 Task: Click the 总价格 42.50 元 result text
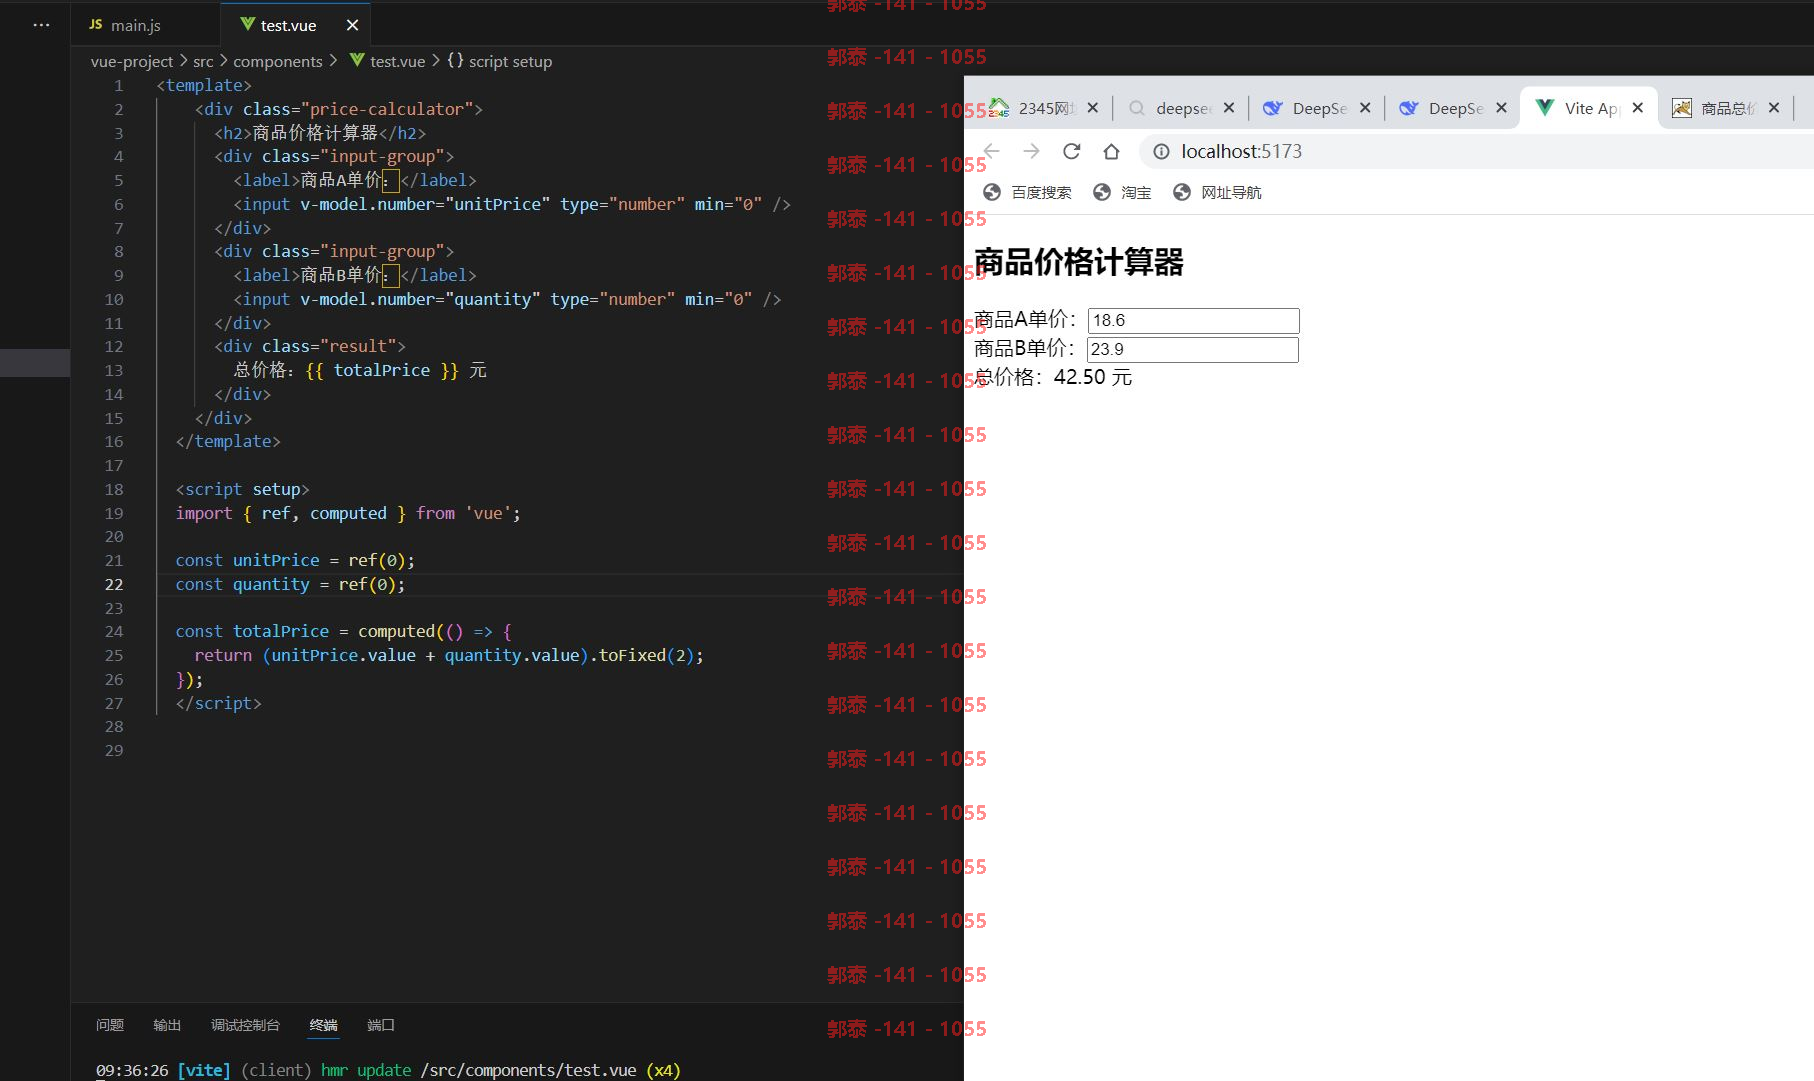click(1053, 377)
